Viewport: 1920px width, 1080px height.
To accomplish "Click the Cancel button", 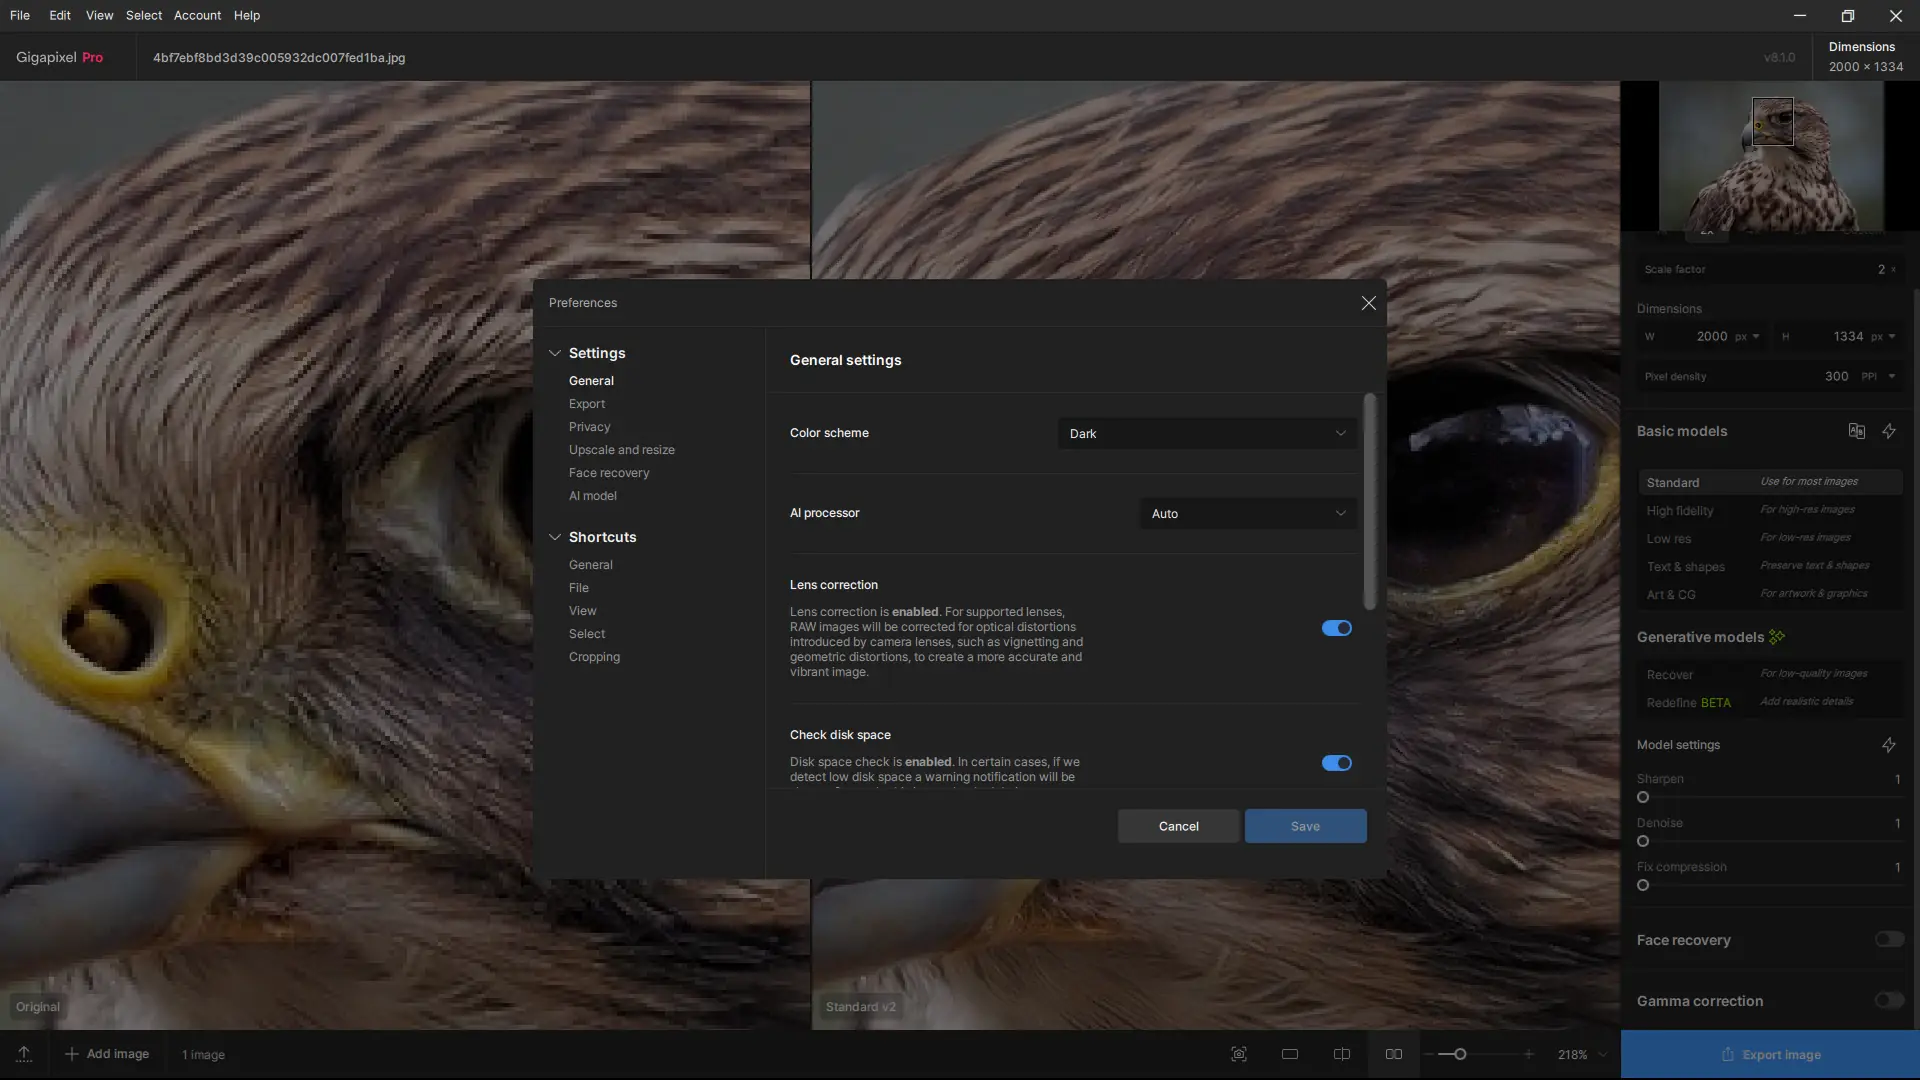I will click(x=1178, y=826).
